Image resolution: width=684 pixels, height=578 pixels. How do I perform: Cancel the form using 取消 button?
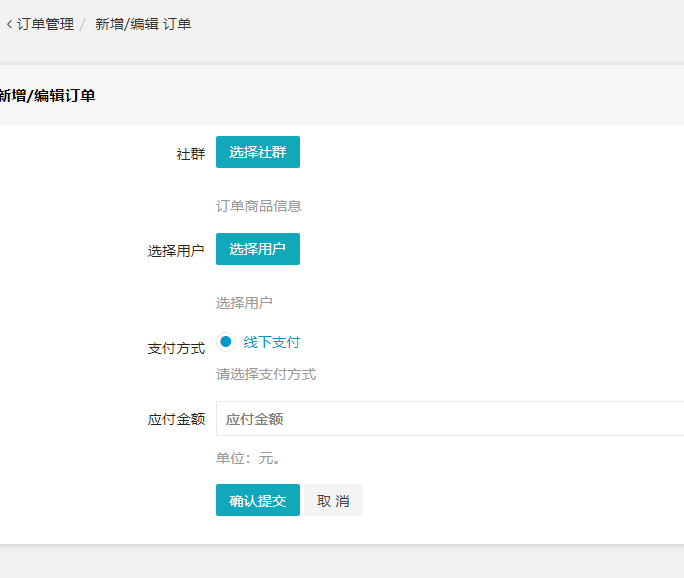click(333, 500)
